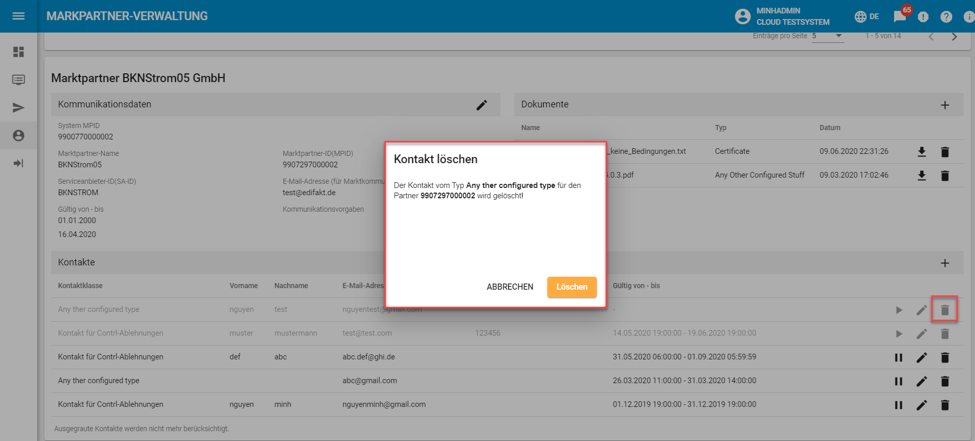Edit the nguyen test contact

(x=922, y=310)
